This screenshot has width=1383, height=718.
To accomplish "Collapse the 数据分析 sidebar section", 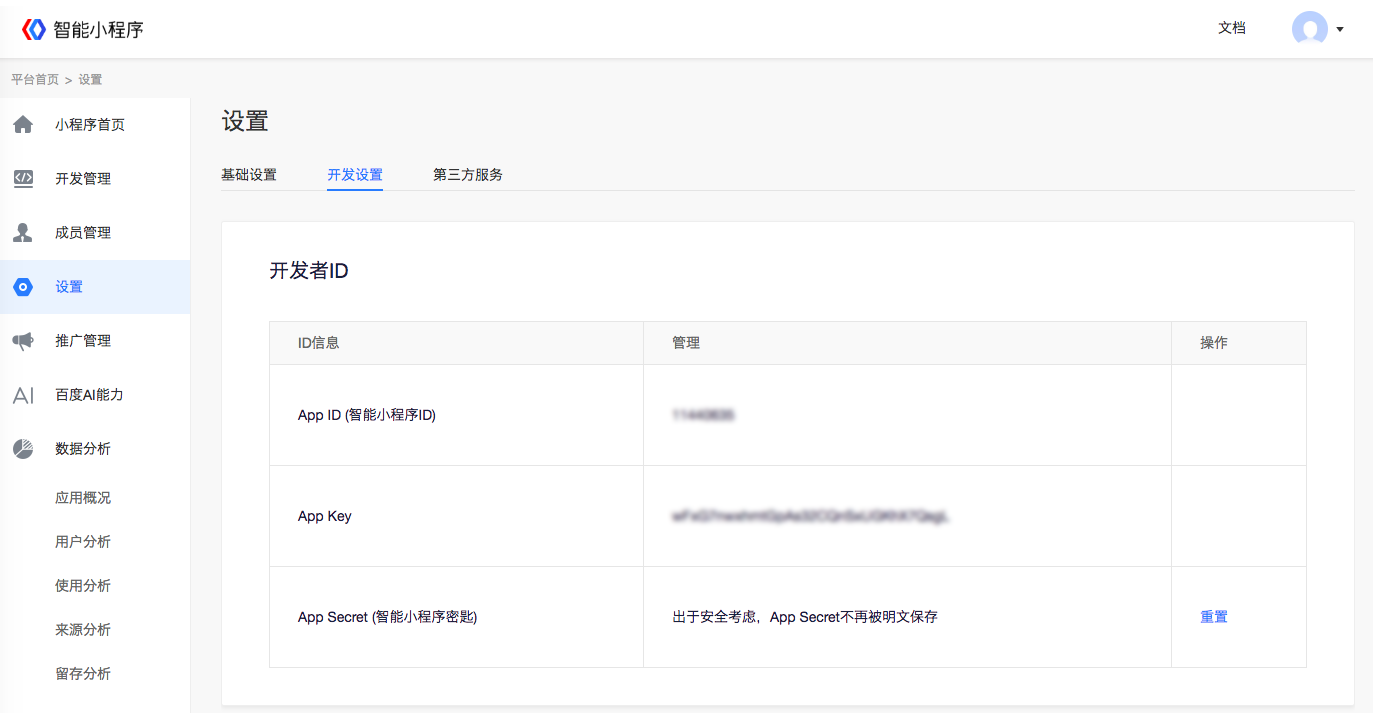I will [x=83, y=449].
